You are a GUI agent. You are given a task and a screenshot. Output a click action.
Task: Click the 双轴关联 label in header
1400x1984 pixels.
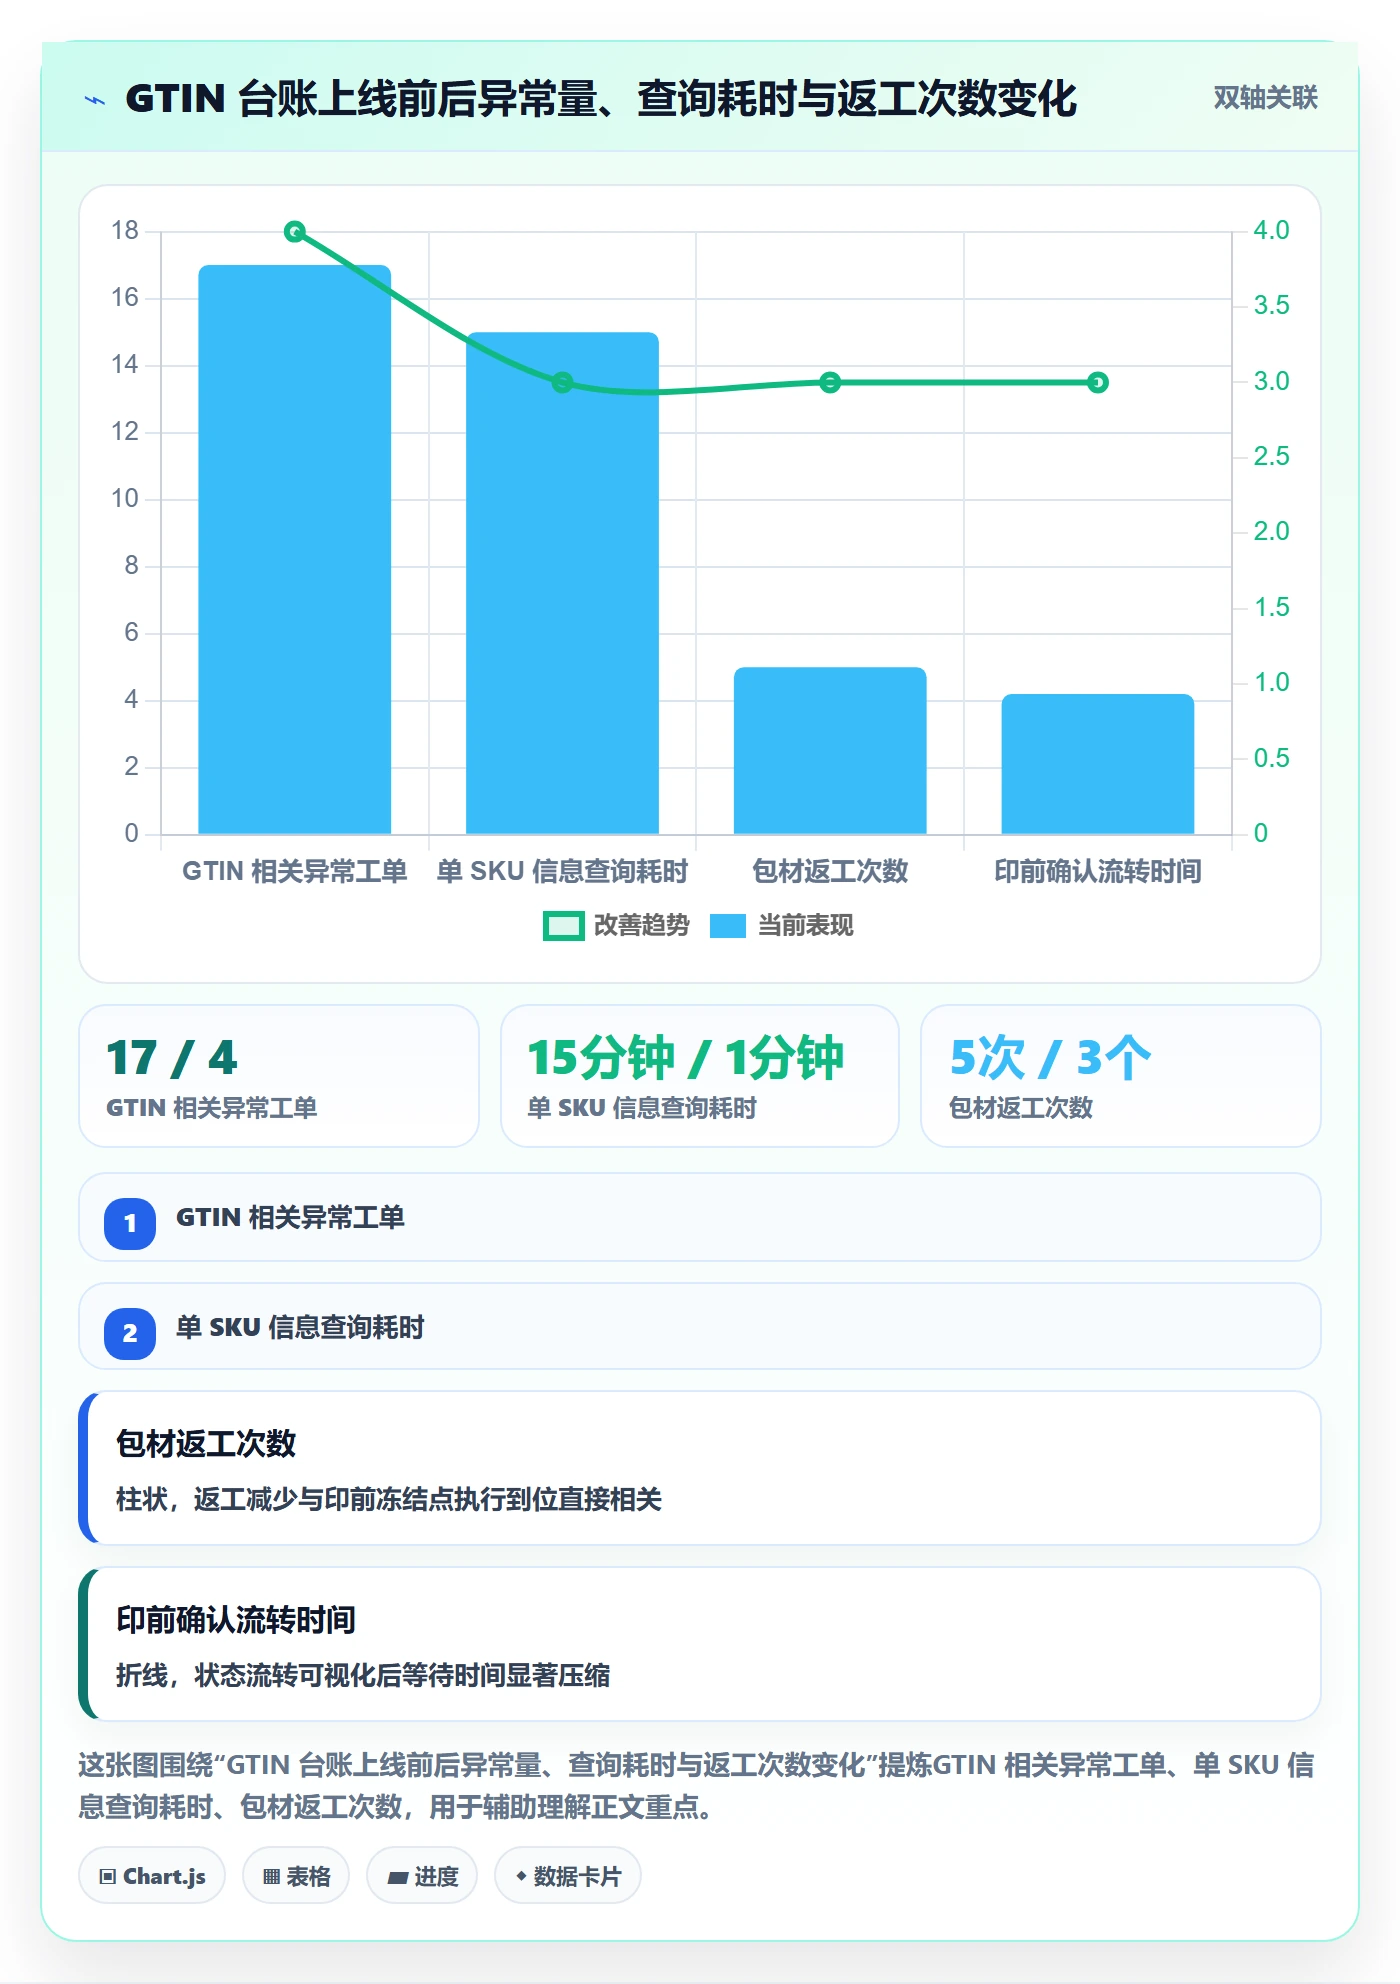[1265, 98]
